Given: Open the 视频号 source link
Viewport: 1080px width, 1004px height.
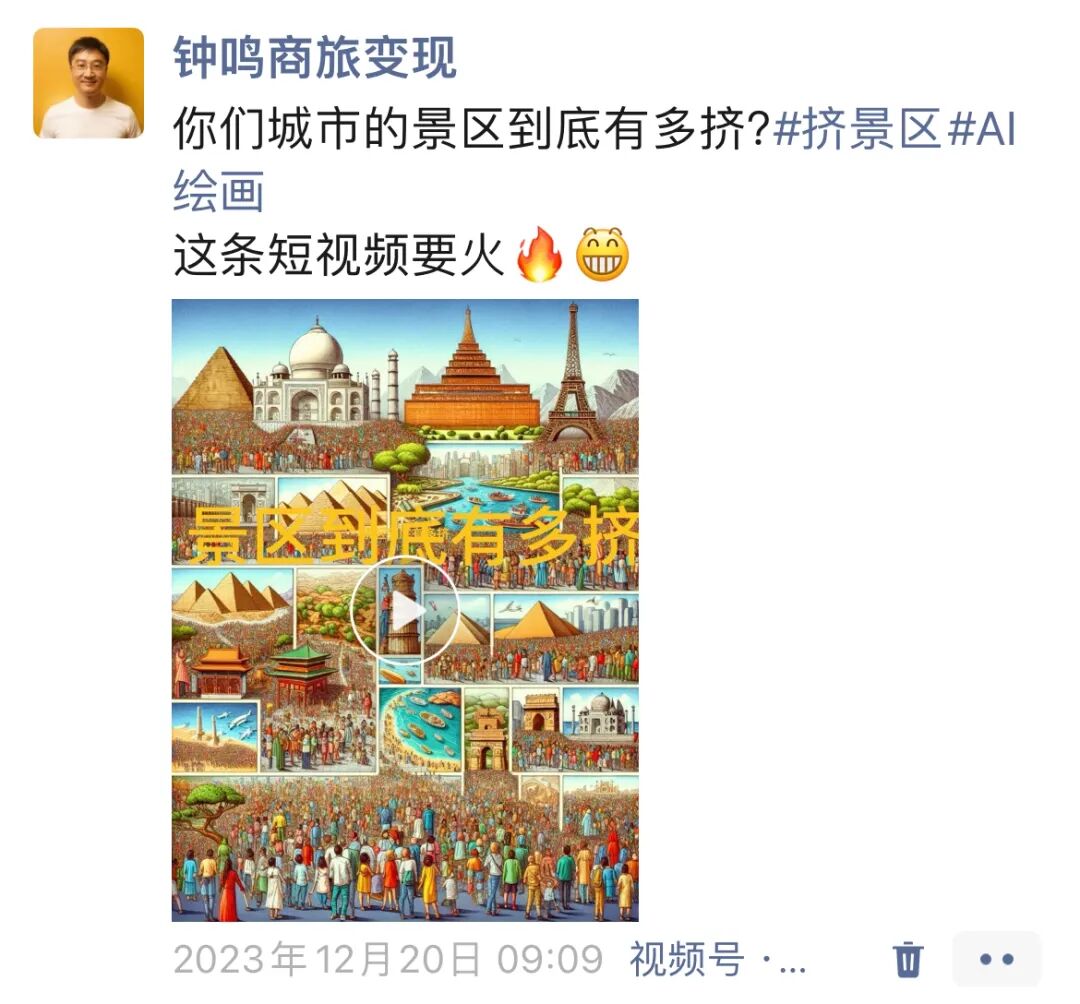Looking at the screenshot, I should pos(687,959).
